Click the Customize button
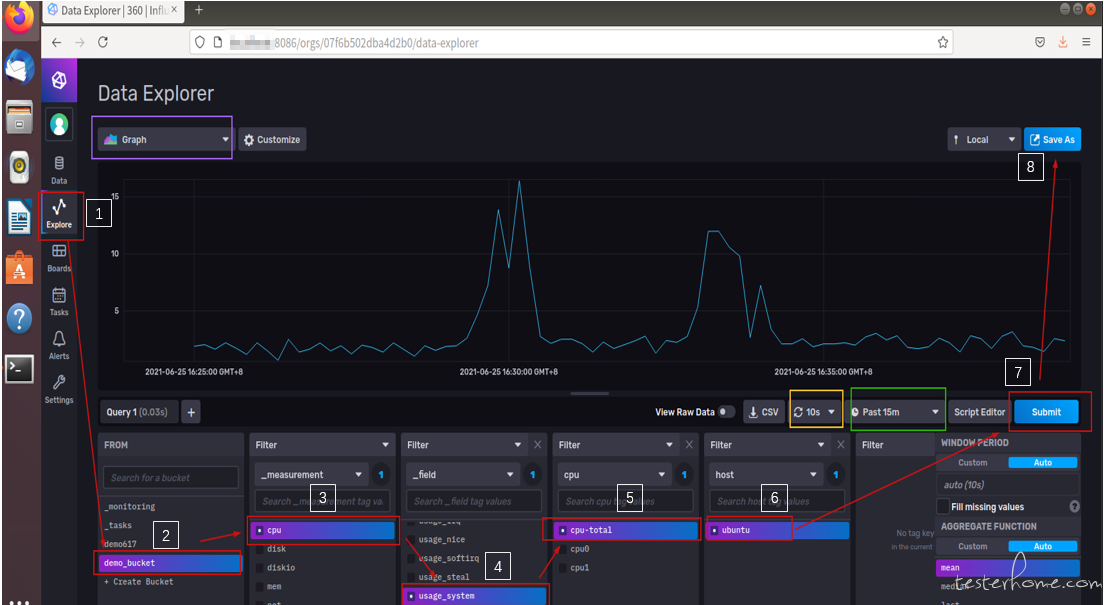This screenshot has width=1104, height=605. (272, 139)
